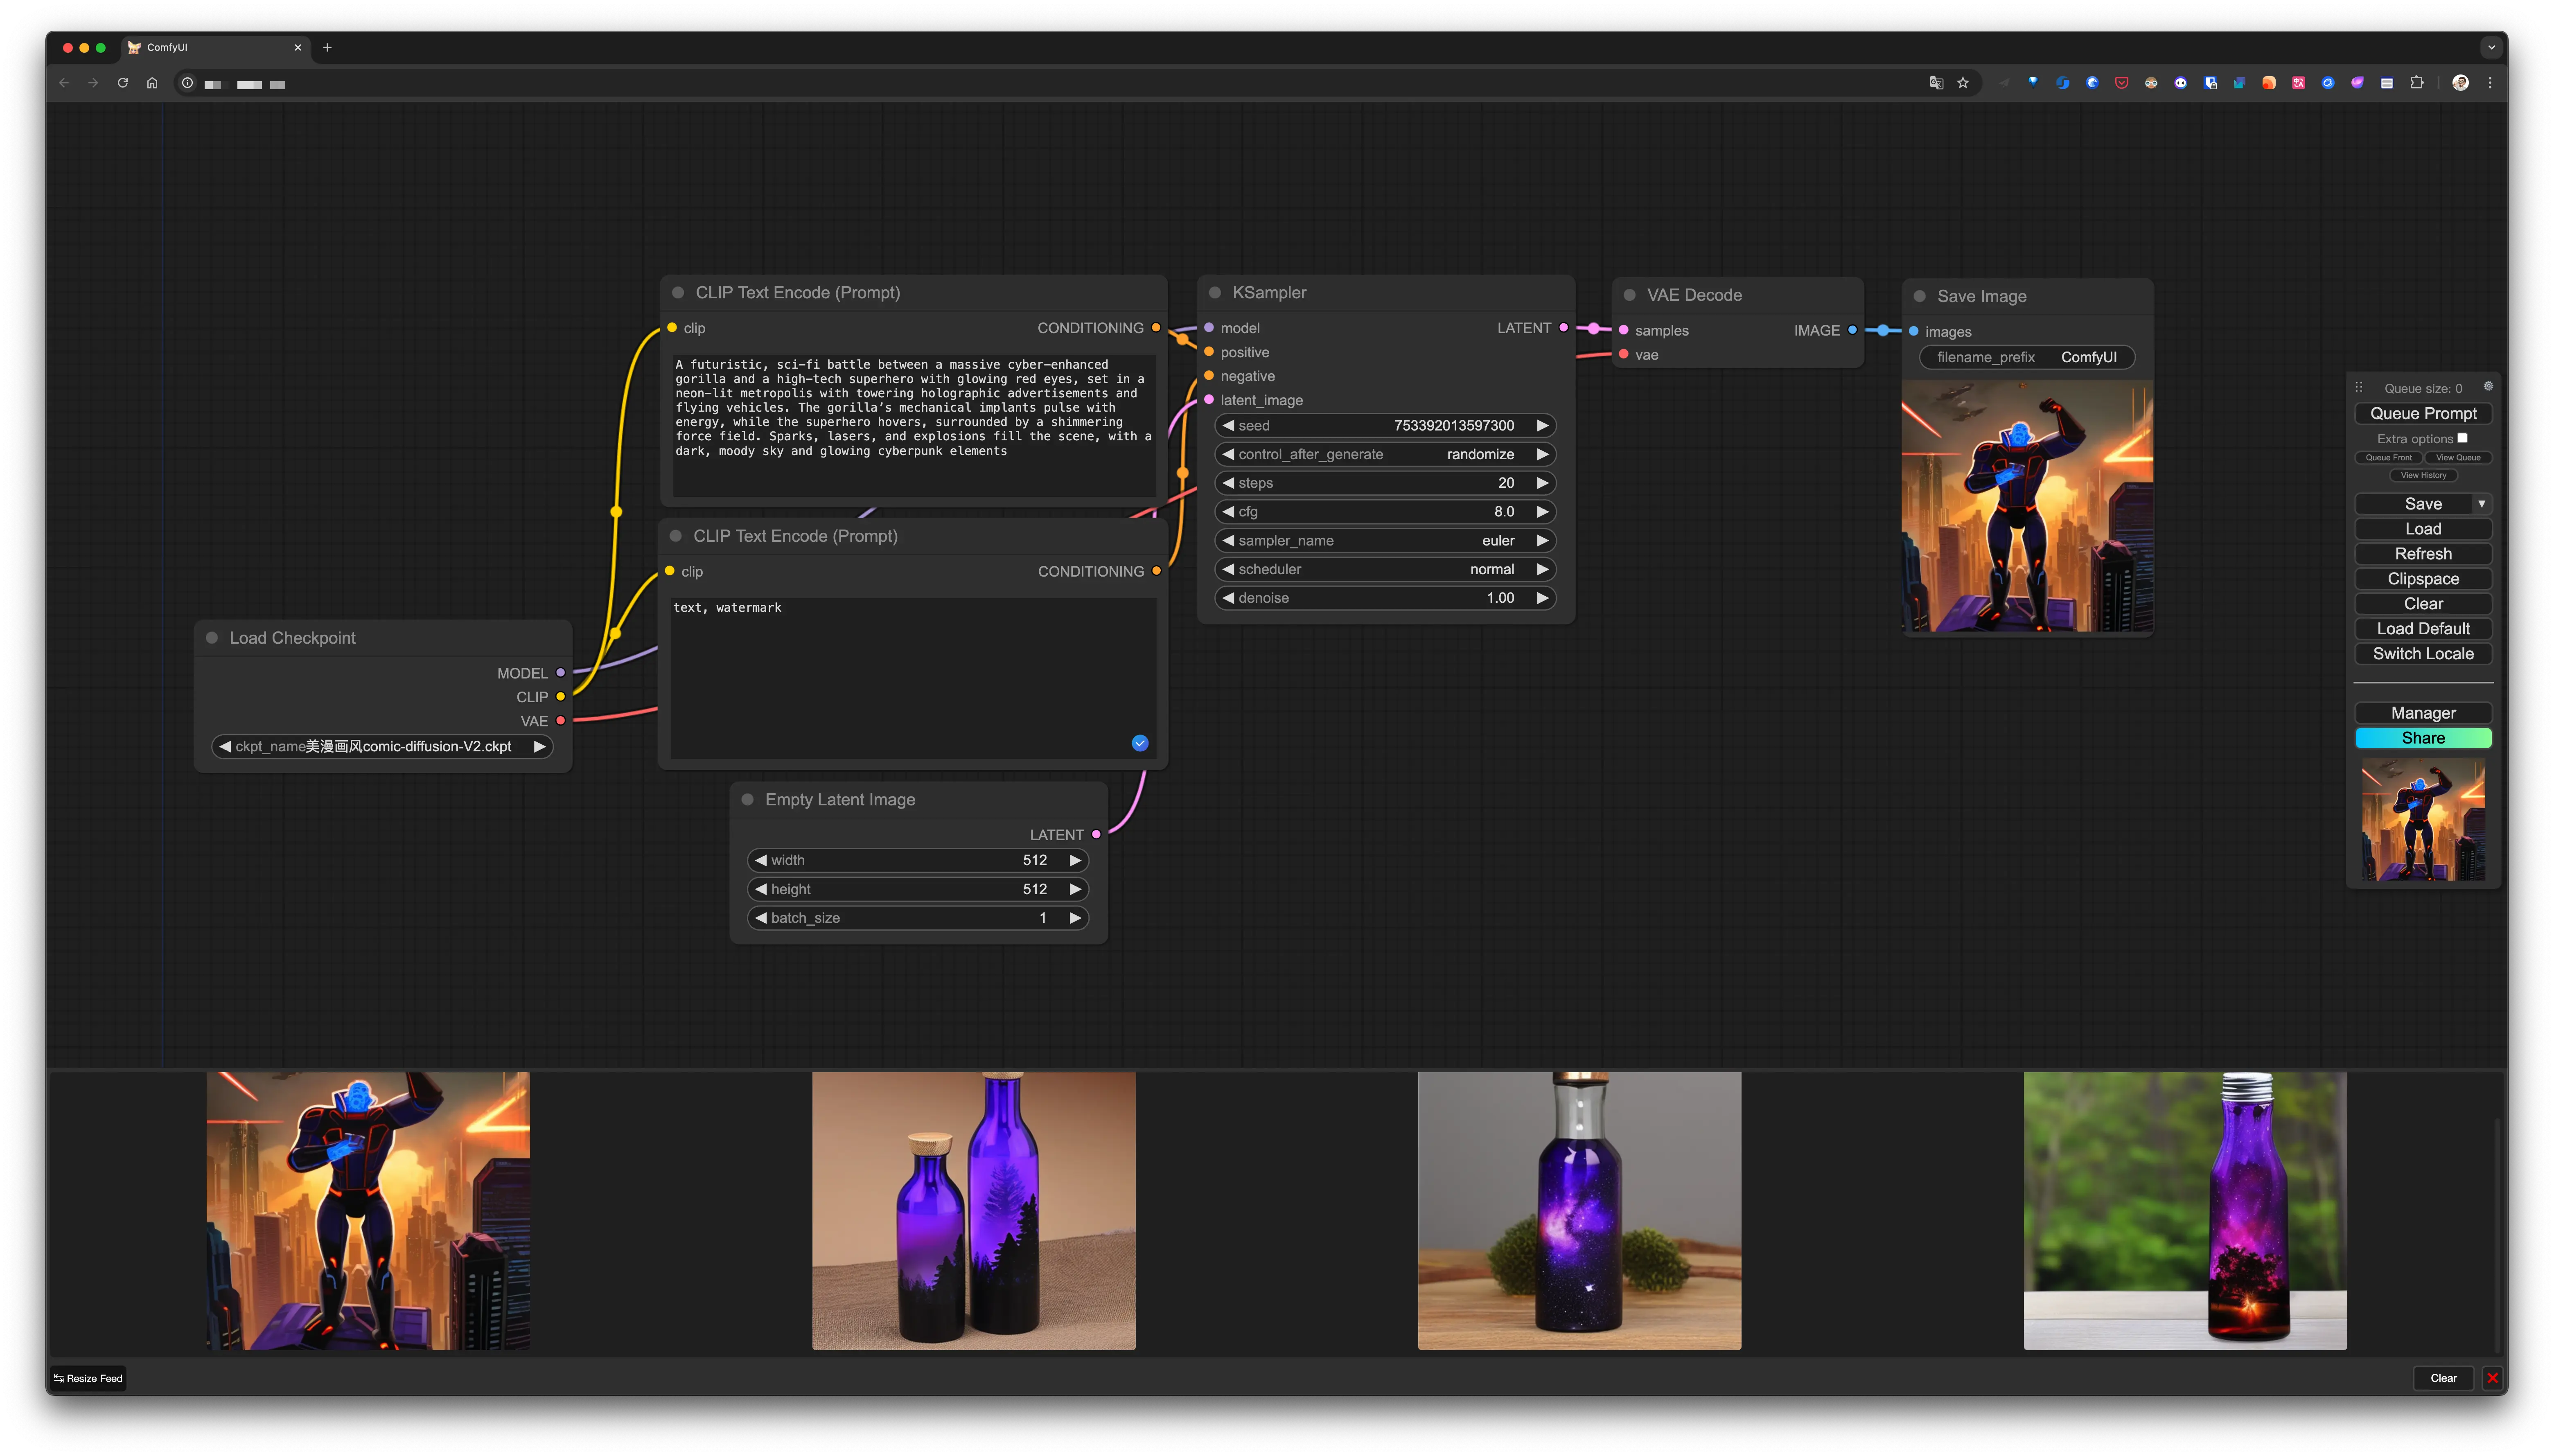Click the Resize Feed icon button
Viewport: 2554px width, 1456px height.
(x=88, y=1378)
